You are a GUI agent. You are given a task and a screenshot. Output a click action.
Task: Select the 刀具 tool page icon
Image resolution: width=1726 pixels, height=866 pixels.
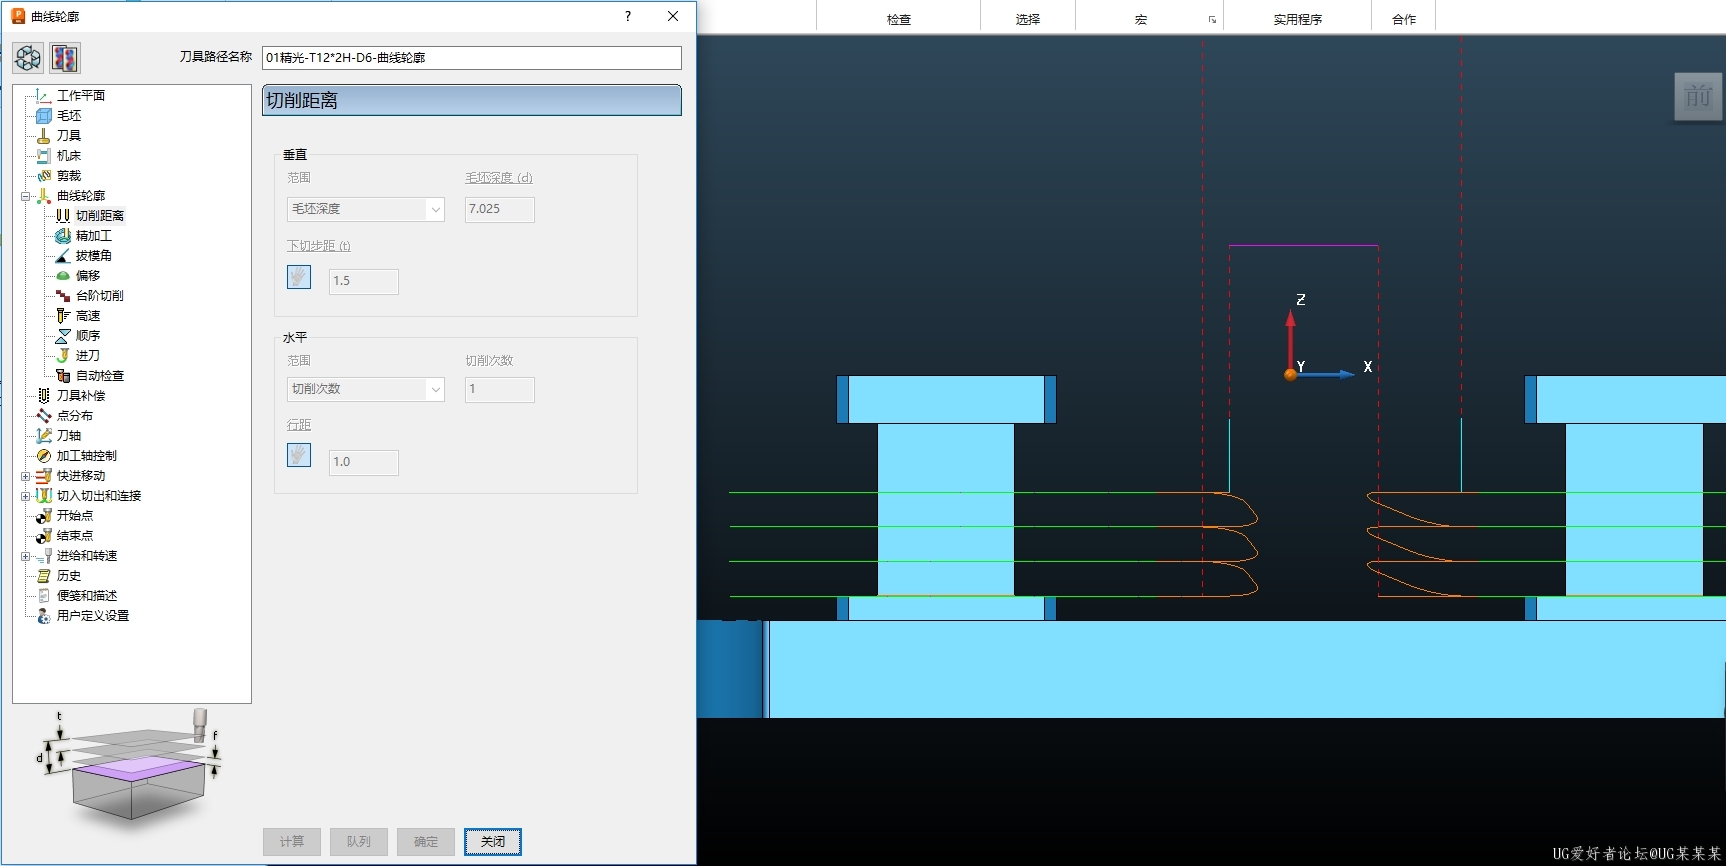pyautogui.click(x=44, y=136)
